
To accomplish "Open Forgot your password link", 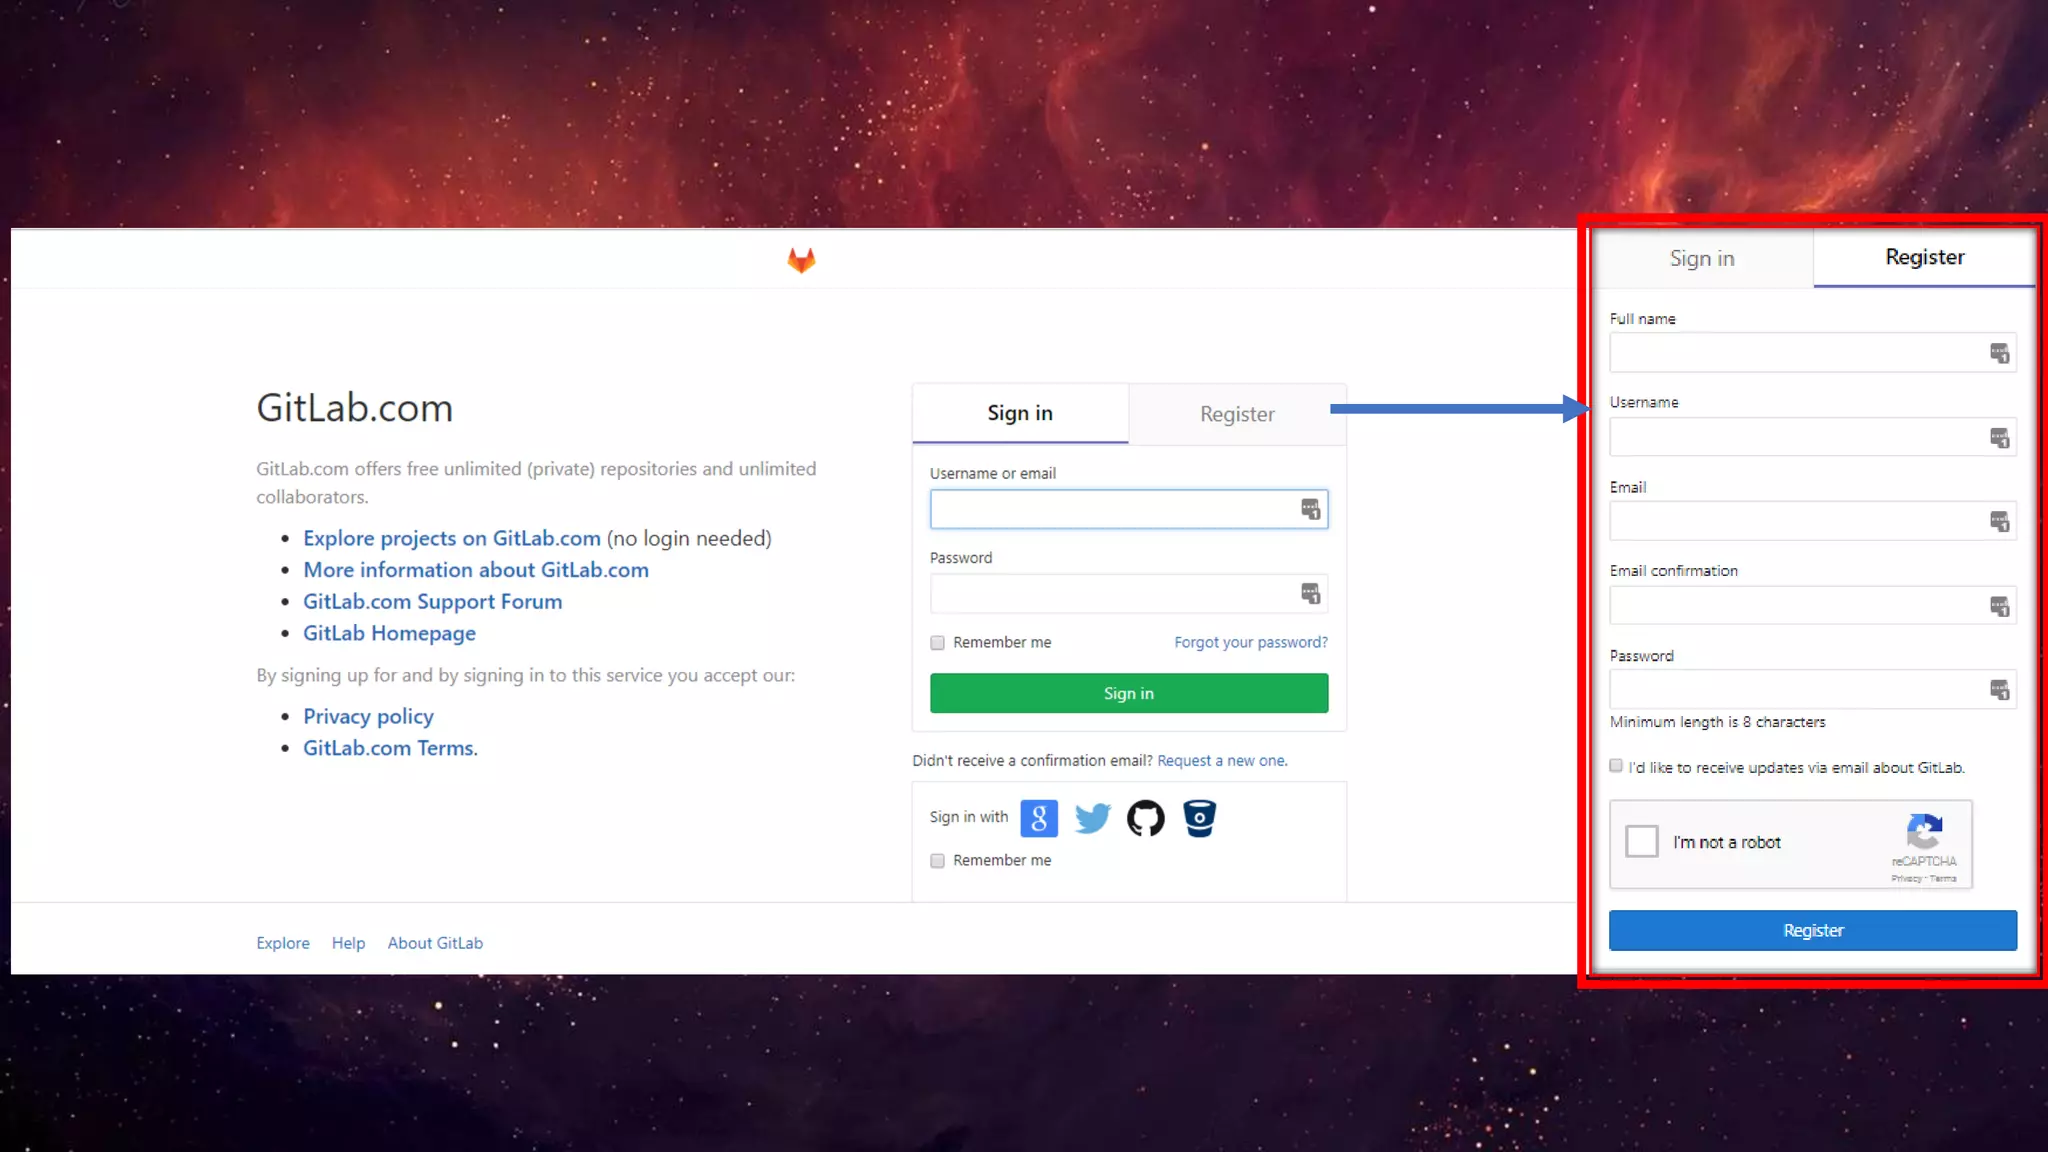I will (x=1251, y=642).
